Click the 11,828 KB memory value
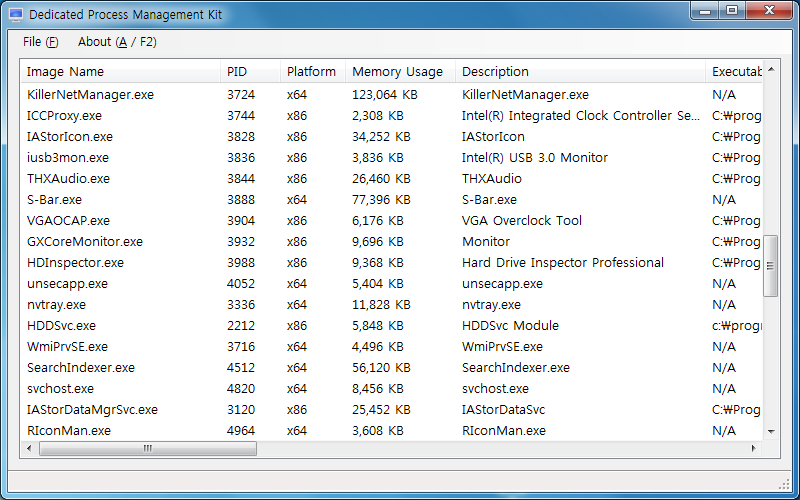 pos(381,305)
